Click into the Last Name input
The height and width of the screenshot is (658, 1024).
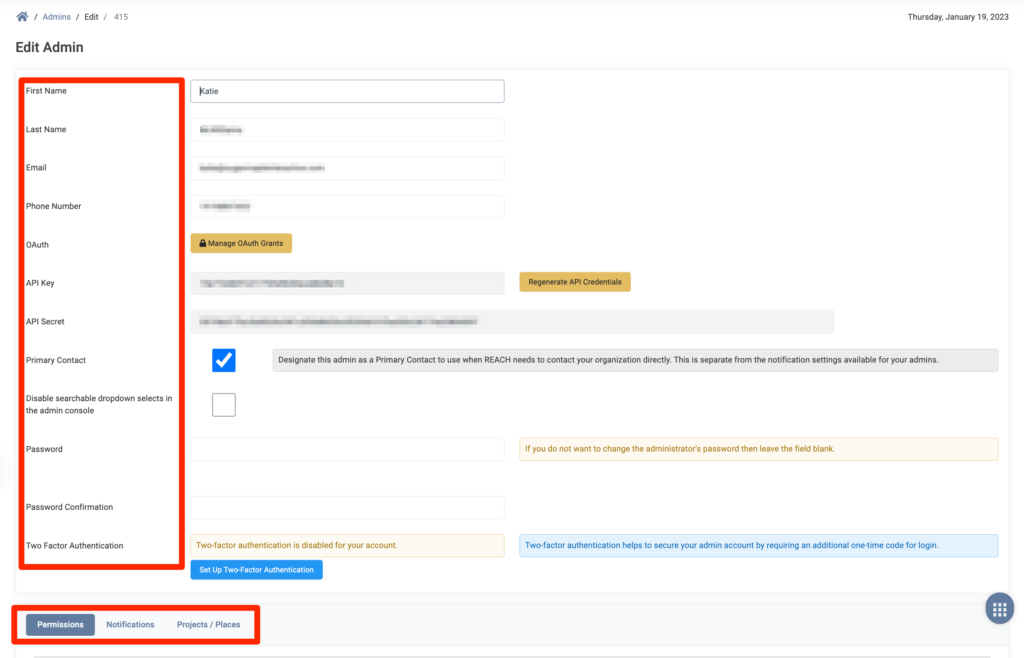click(x=347, y=130)
